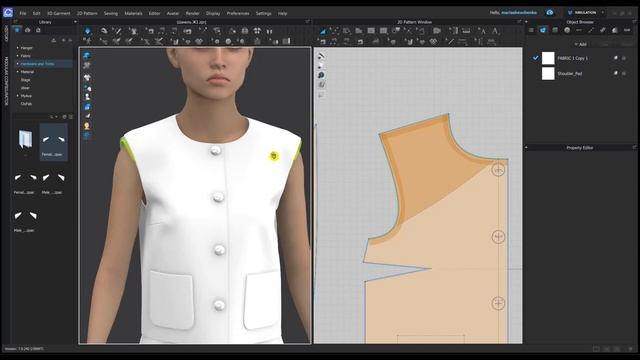Open the Topstitch tab icon in Object Browser
This screenshot has height=360, width=640.
[x=591, y=30]
